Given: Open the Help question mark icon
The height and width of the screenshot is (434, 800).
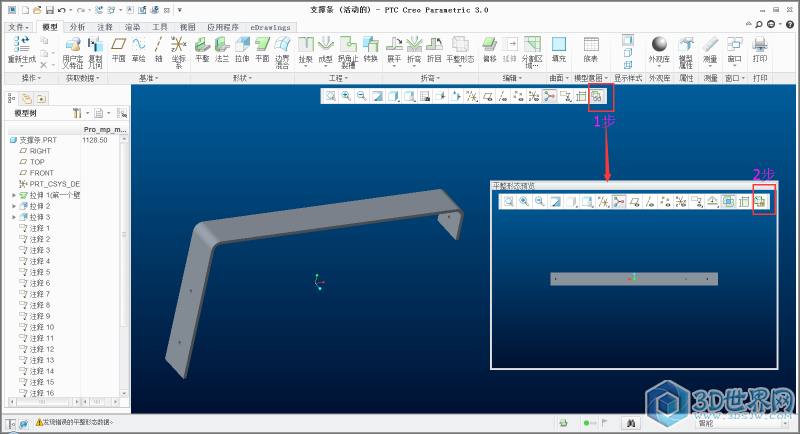Looking at the screenshot, I should point(790,24).
